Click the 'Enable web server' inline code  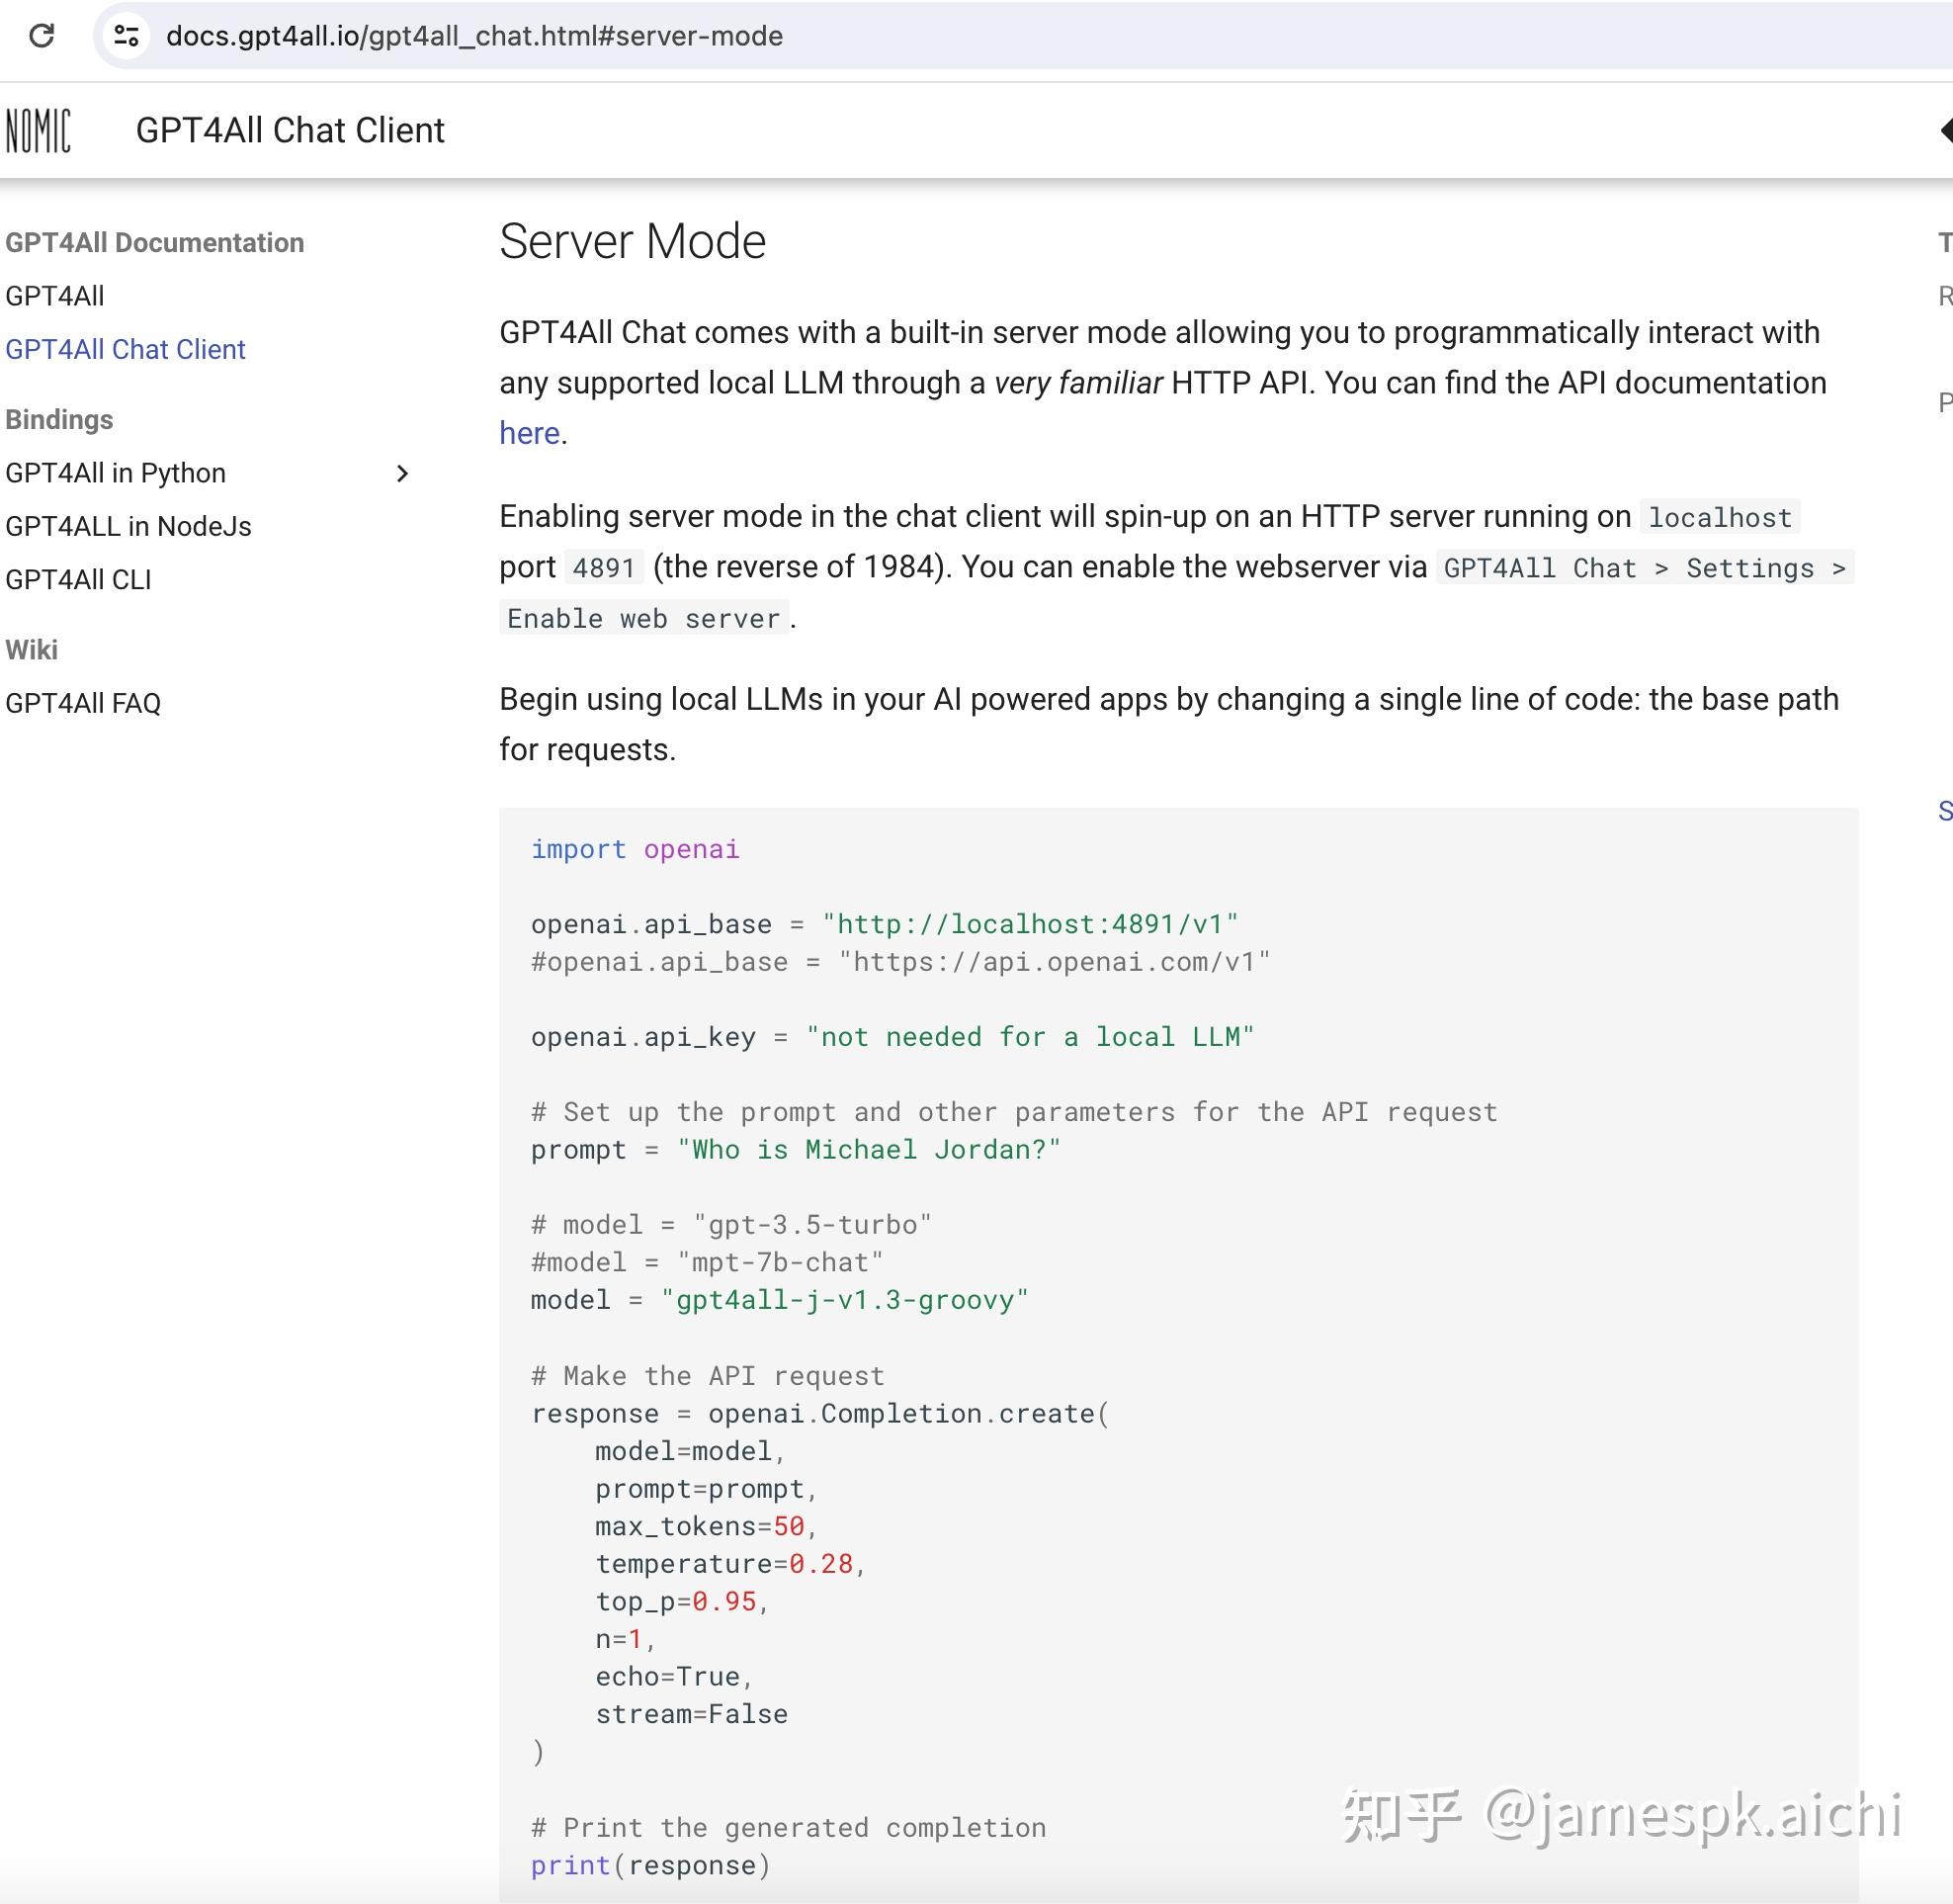tap(643, 618)
